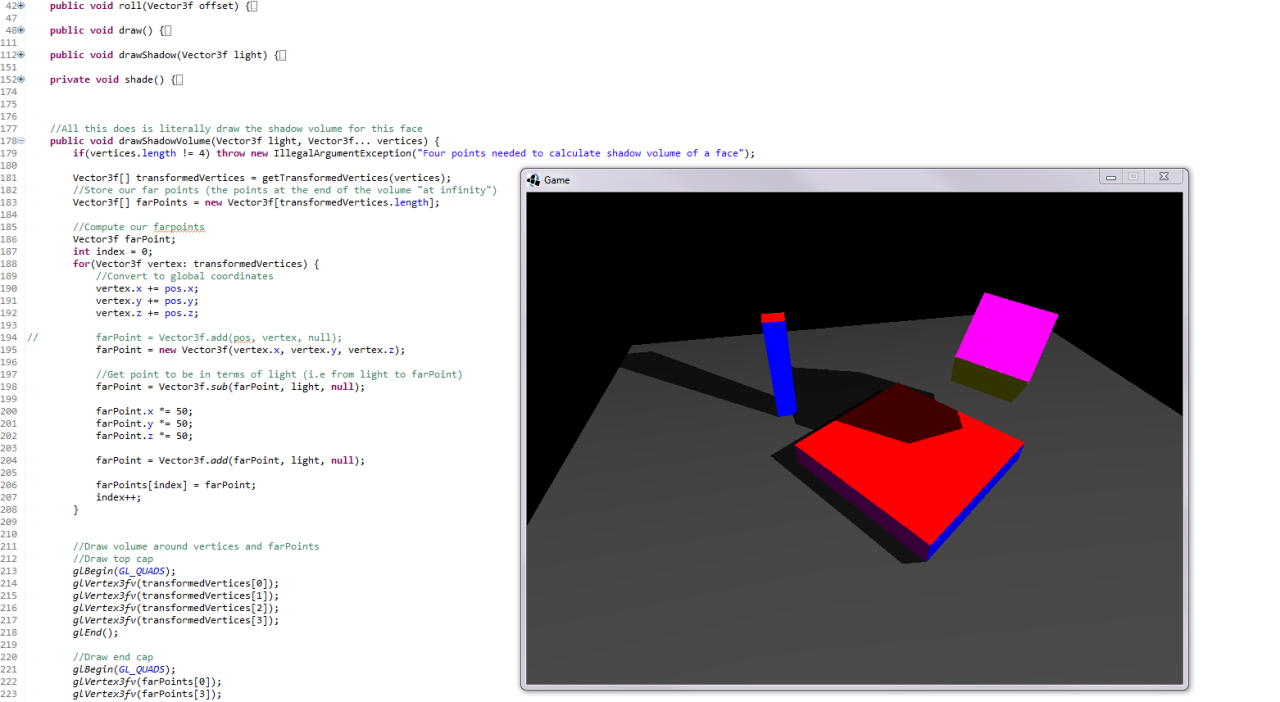Maximize the Game window
The height and width of the screenshot is (702, 1280).
1134,177
